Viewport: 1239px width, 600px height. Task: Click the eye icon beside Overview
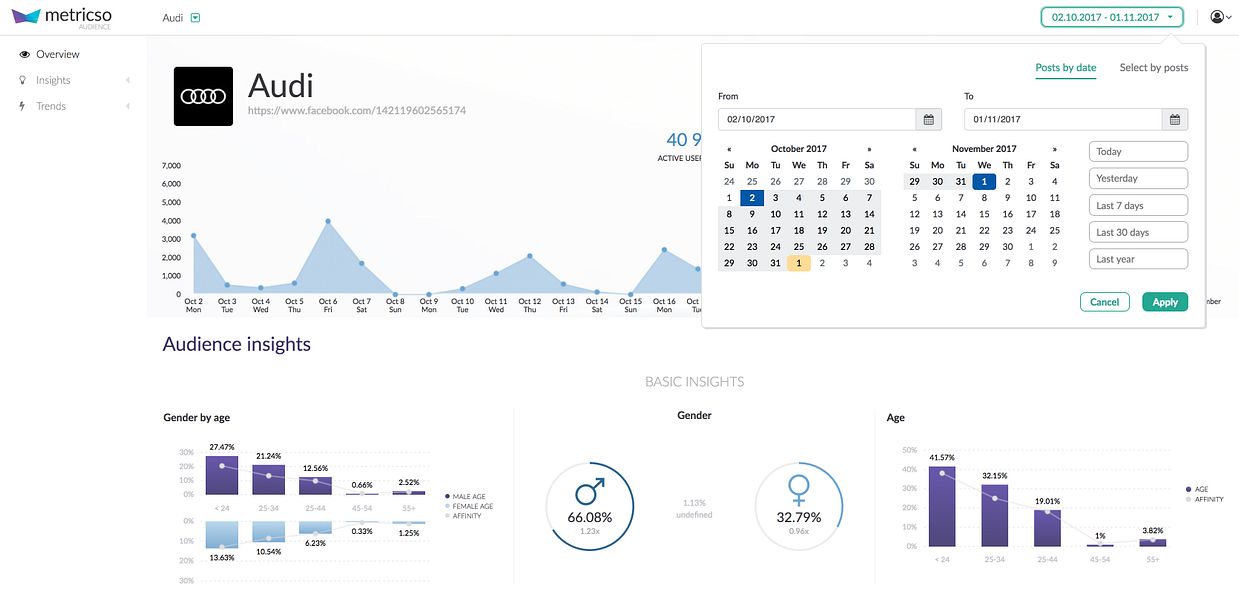(24, 54)
